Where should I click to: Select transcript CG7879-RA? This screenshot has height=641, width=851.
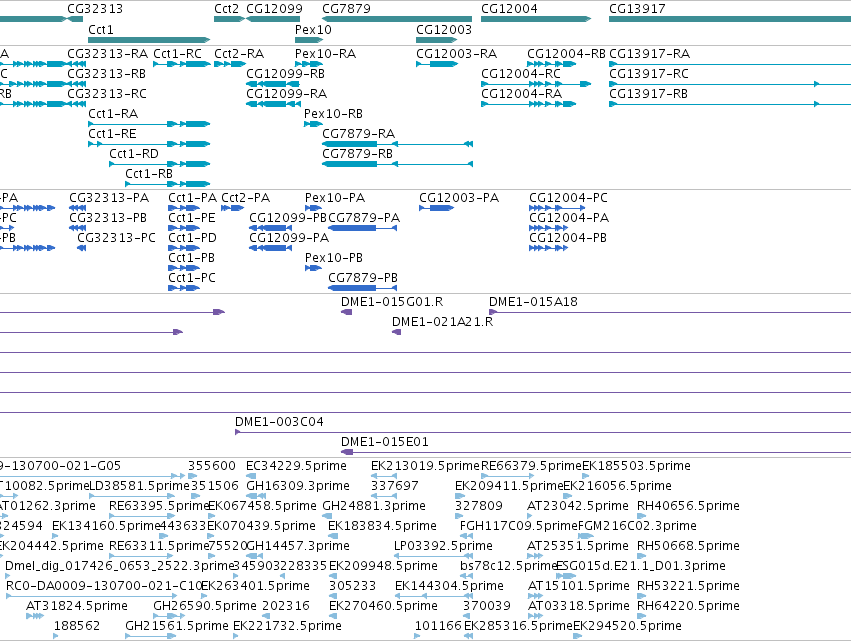point(397,144)
